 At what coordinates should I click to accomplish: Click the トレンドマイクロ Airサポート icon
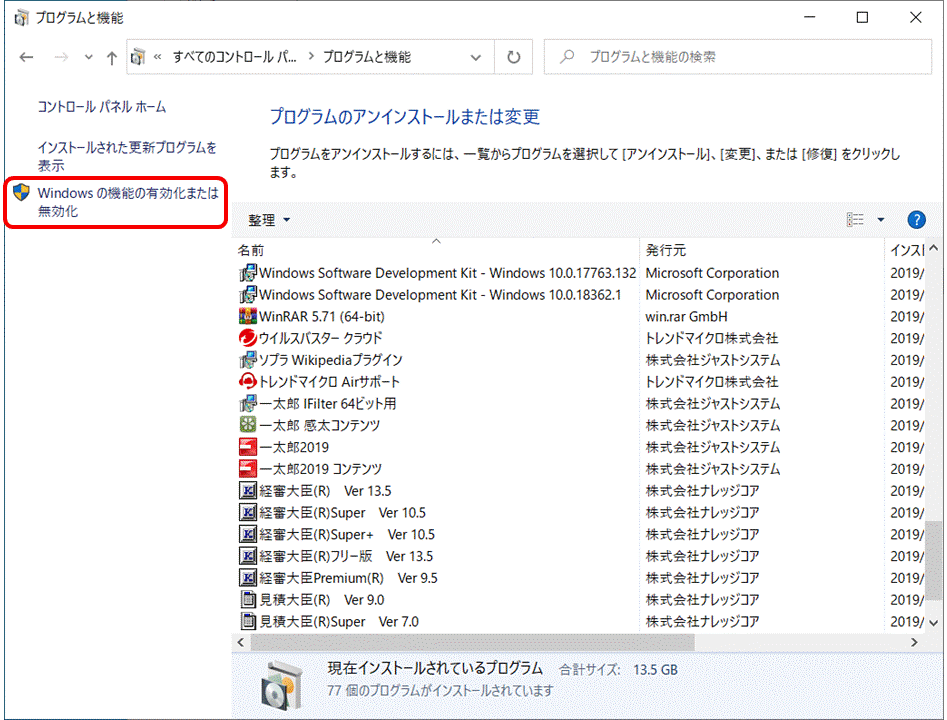click(x=248, y=382)
